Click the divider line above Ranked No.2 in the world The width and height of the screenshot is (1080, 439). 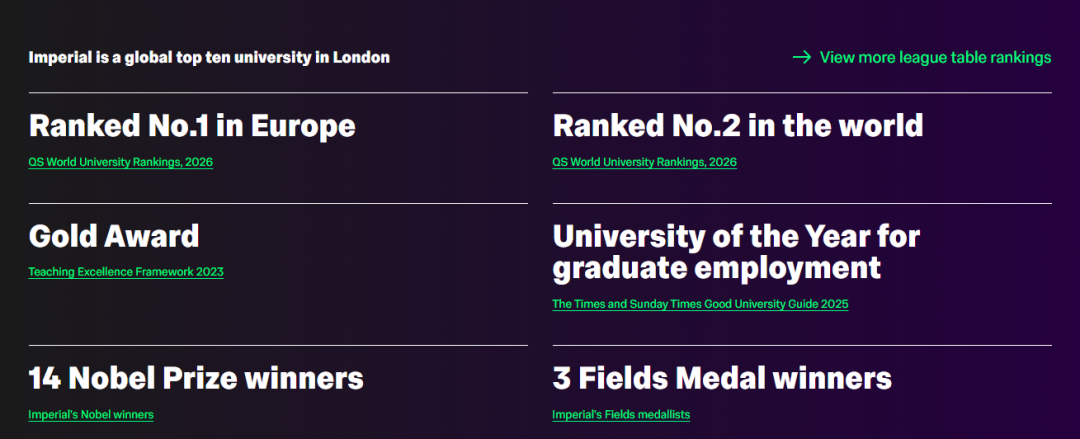pyautogui.click(x=802, y=93)
